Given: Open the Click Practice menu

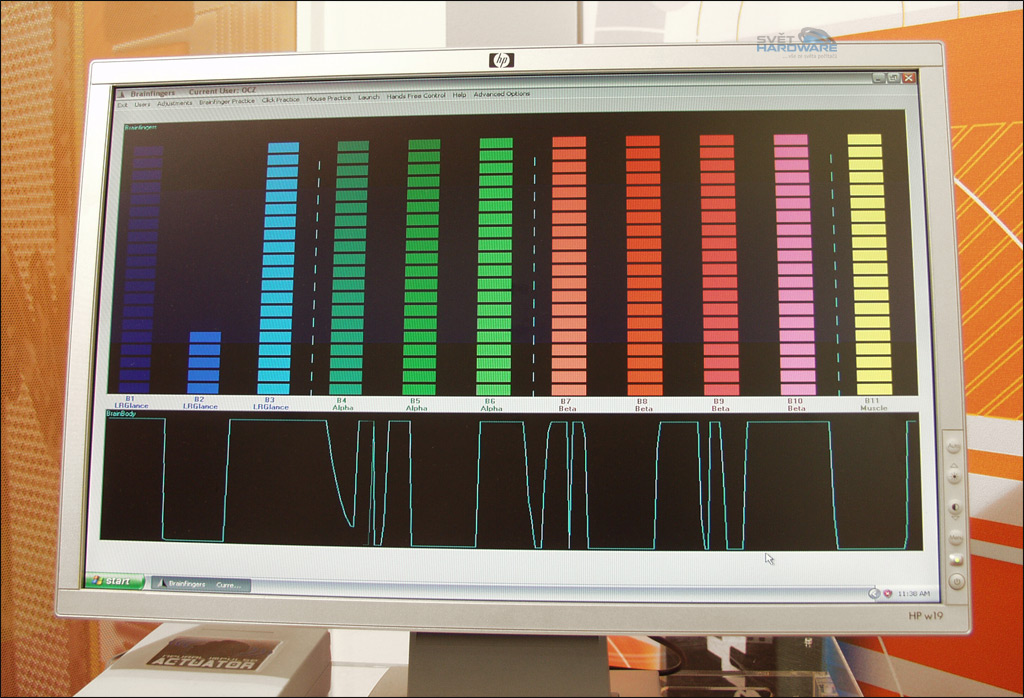Looking at the screenshot, I should (x=281, y=100).
